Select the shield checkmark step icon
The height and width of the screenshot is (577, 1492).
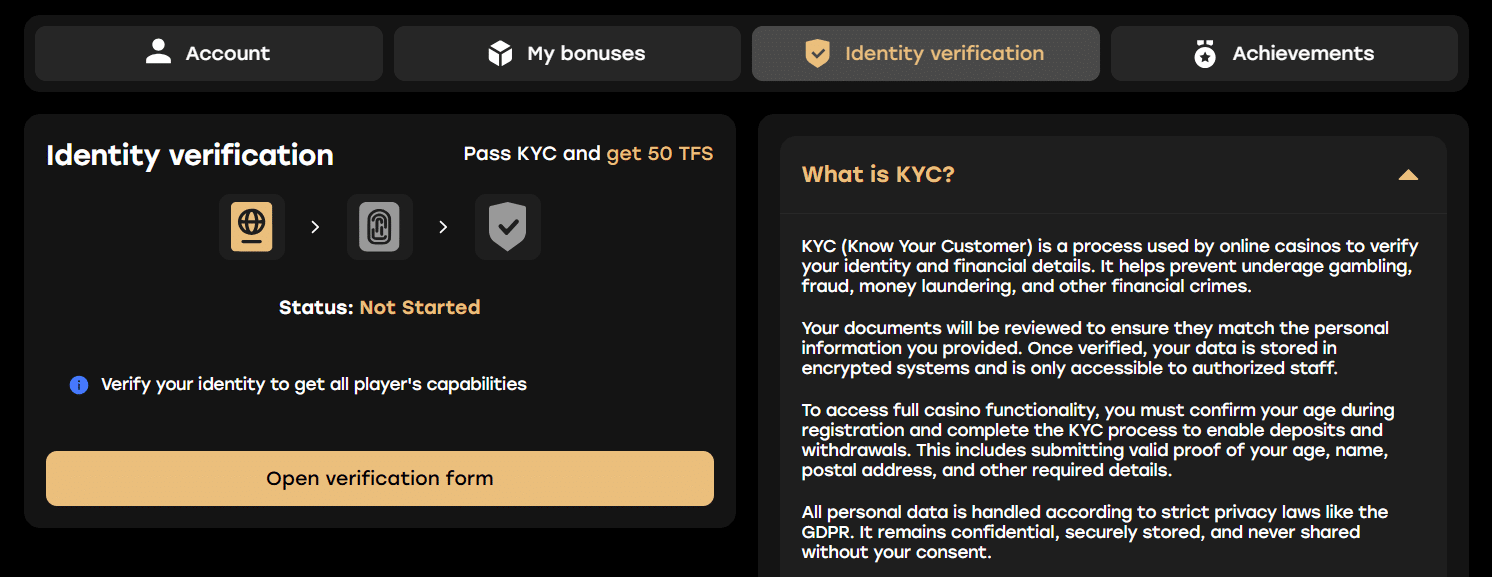508,227
